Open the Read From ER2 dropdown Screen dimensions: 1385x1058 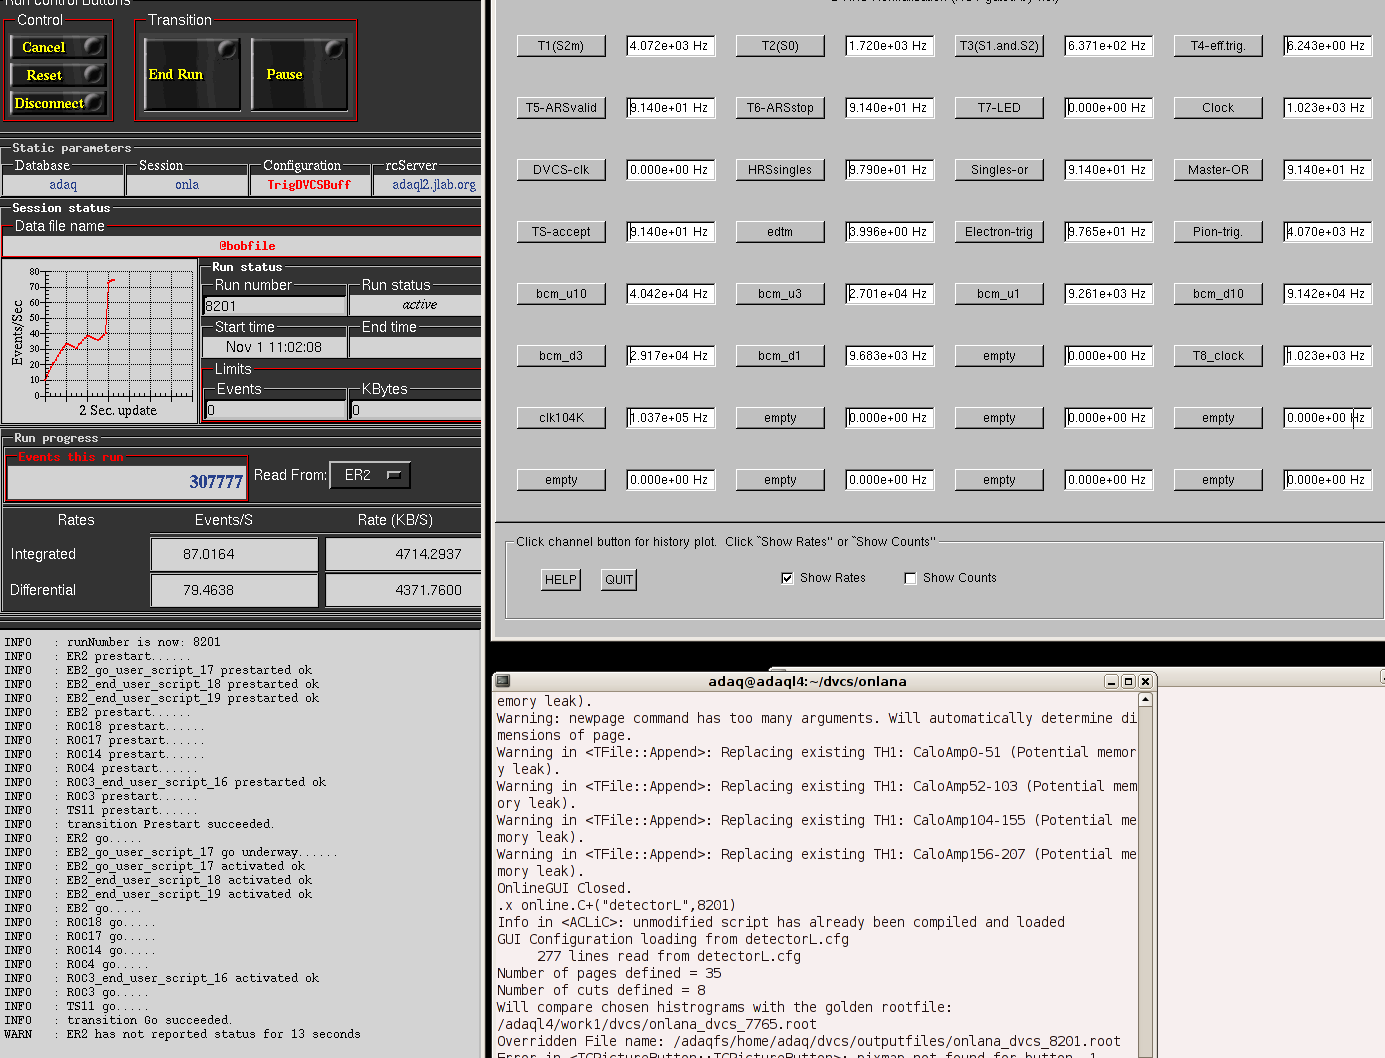pyautogui.click(x=371, y=475)
